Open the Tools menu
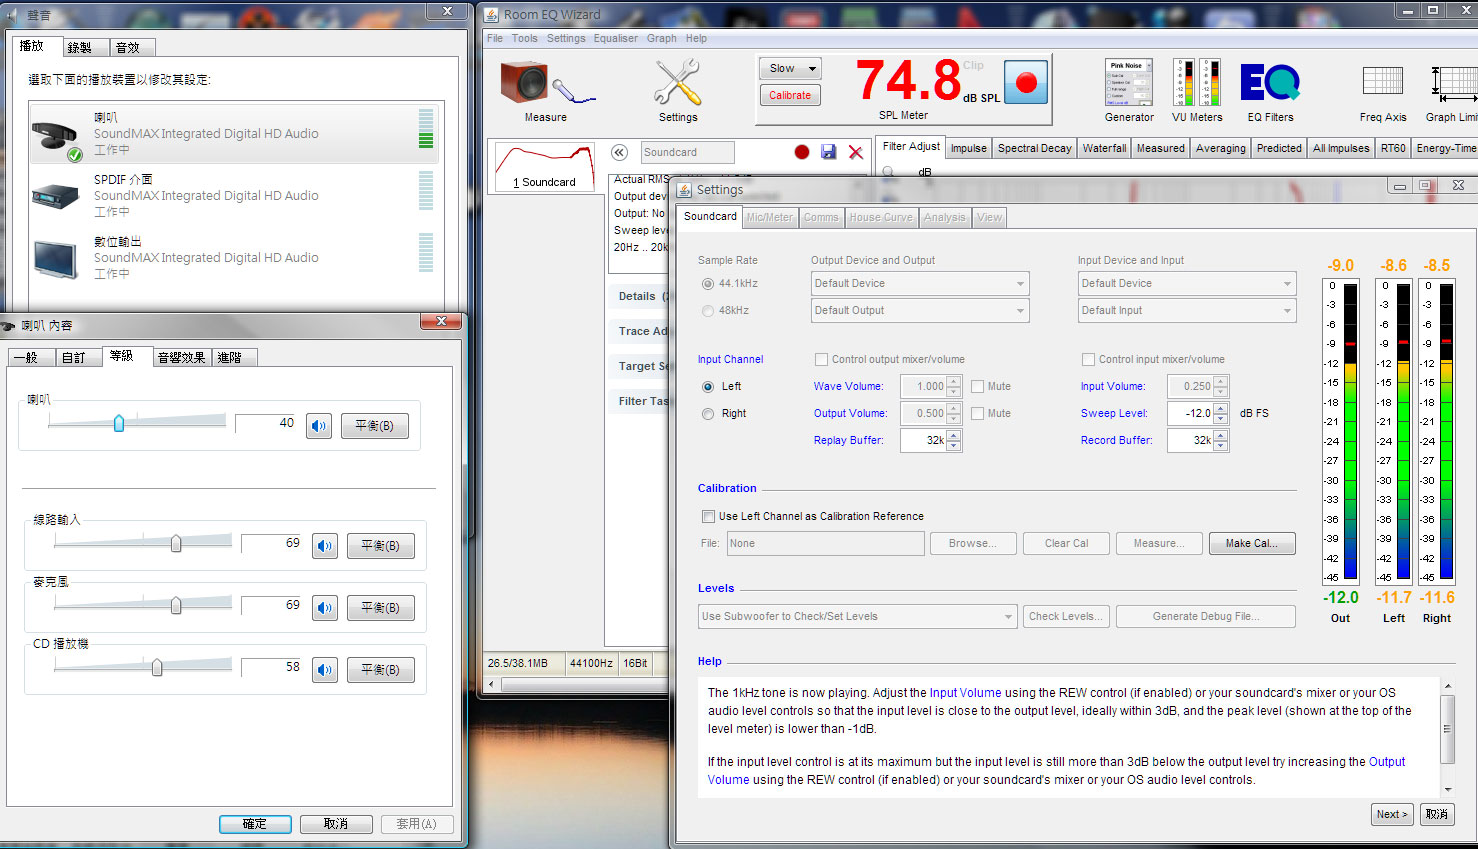This screenshot has height=849, width=1478. (524, 38)
